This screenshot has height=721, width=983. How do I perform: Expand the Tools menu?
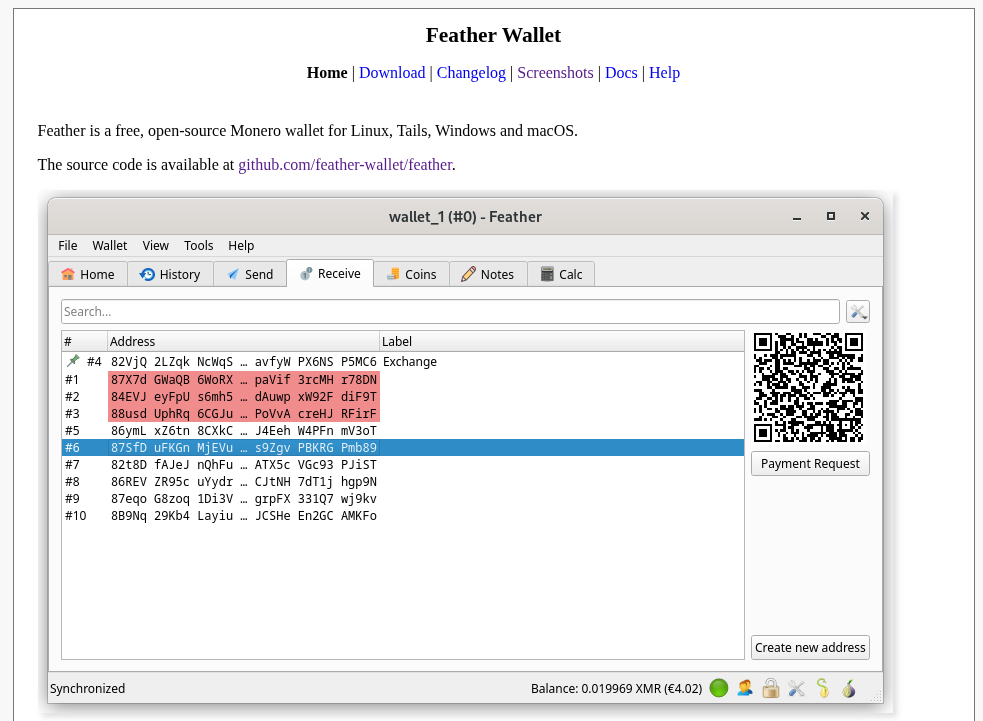coord(199,245)
